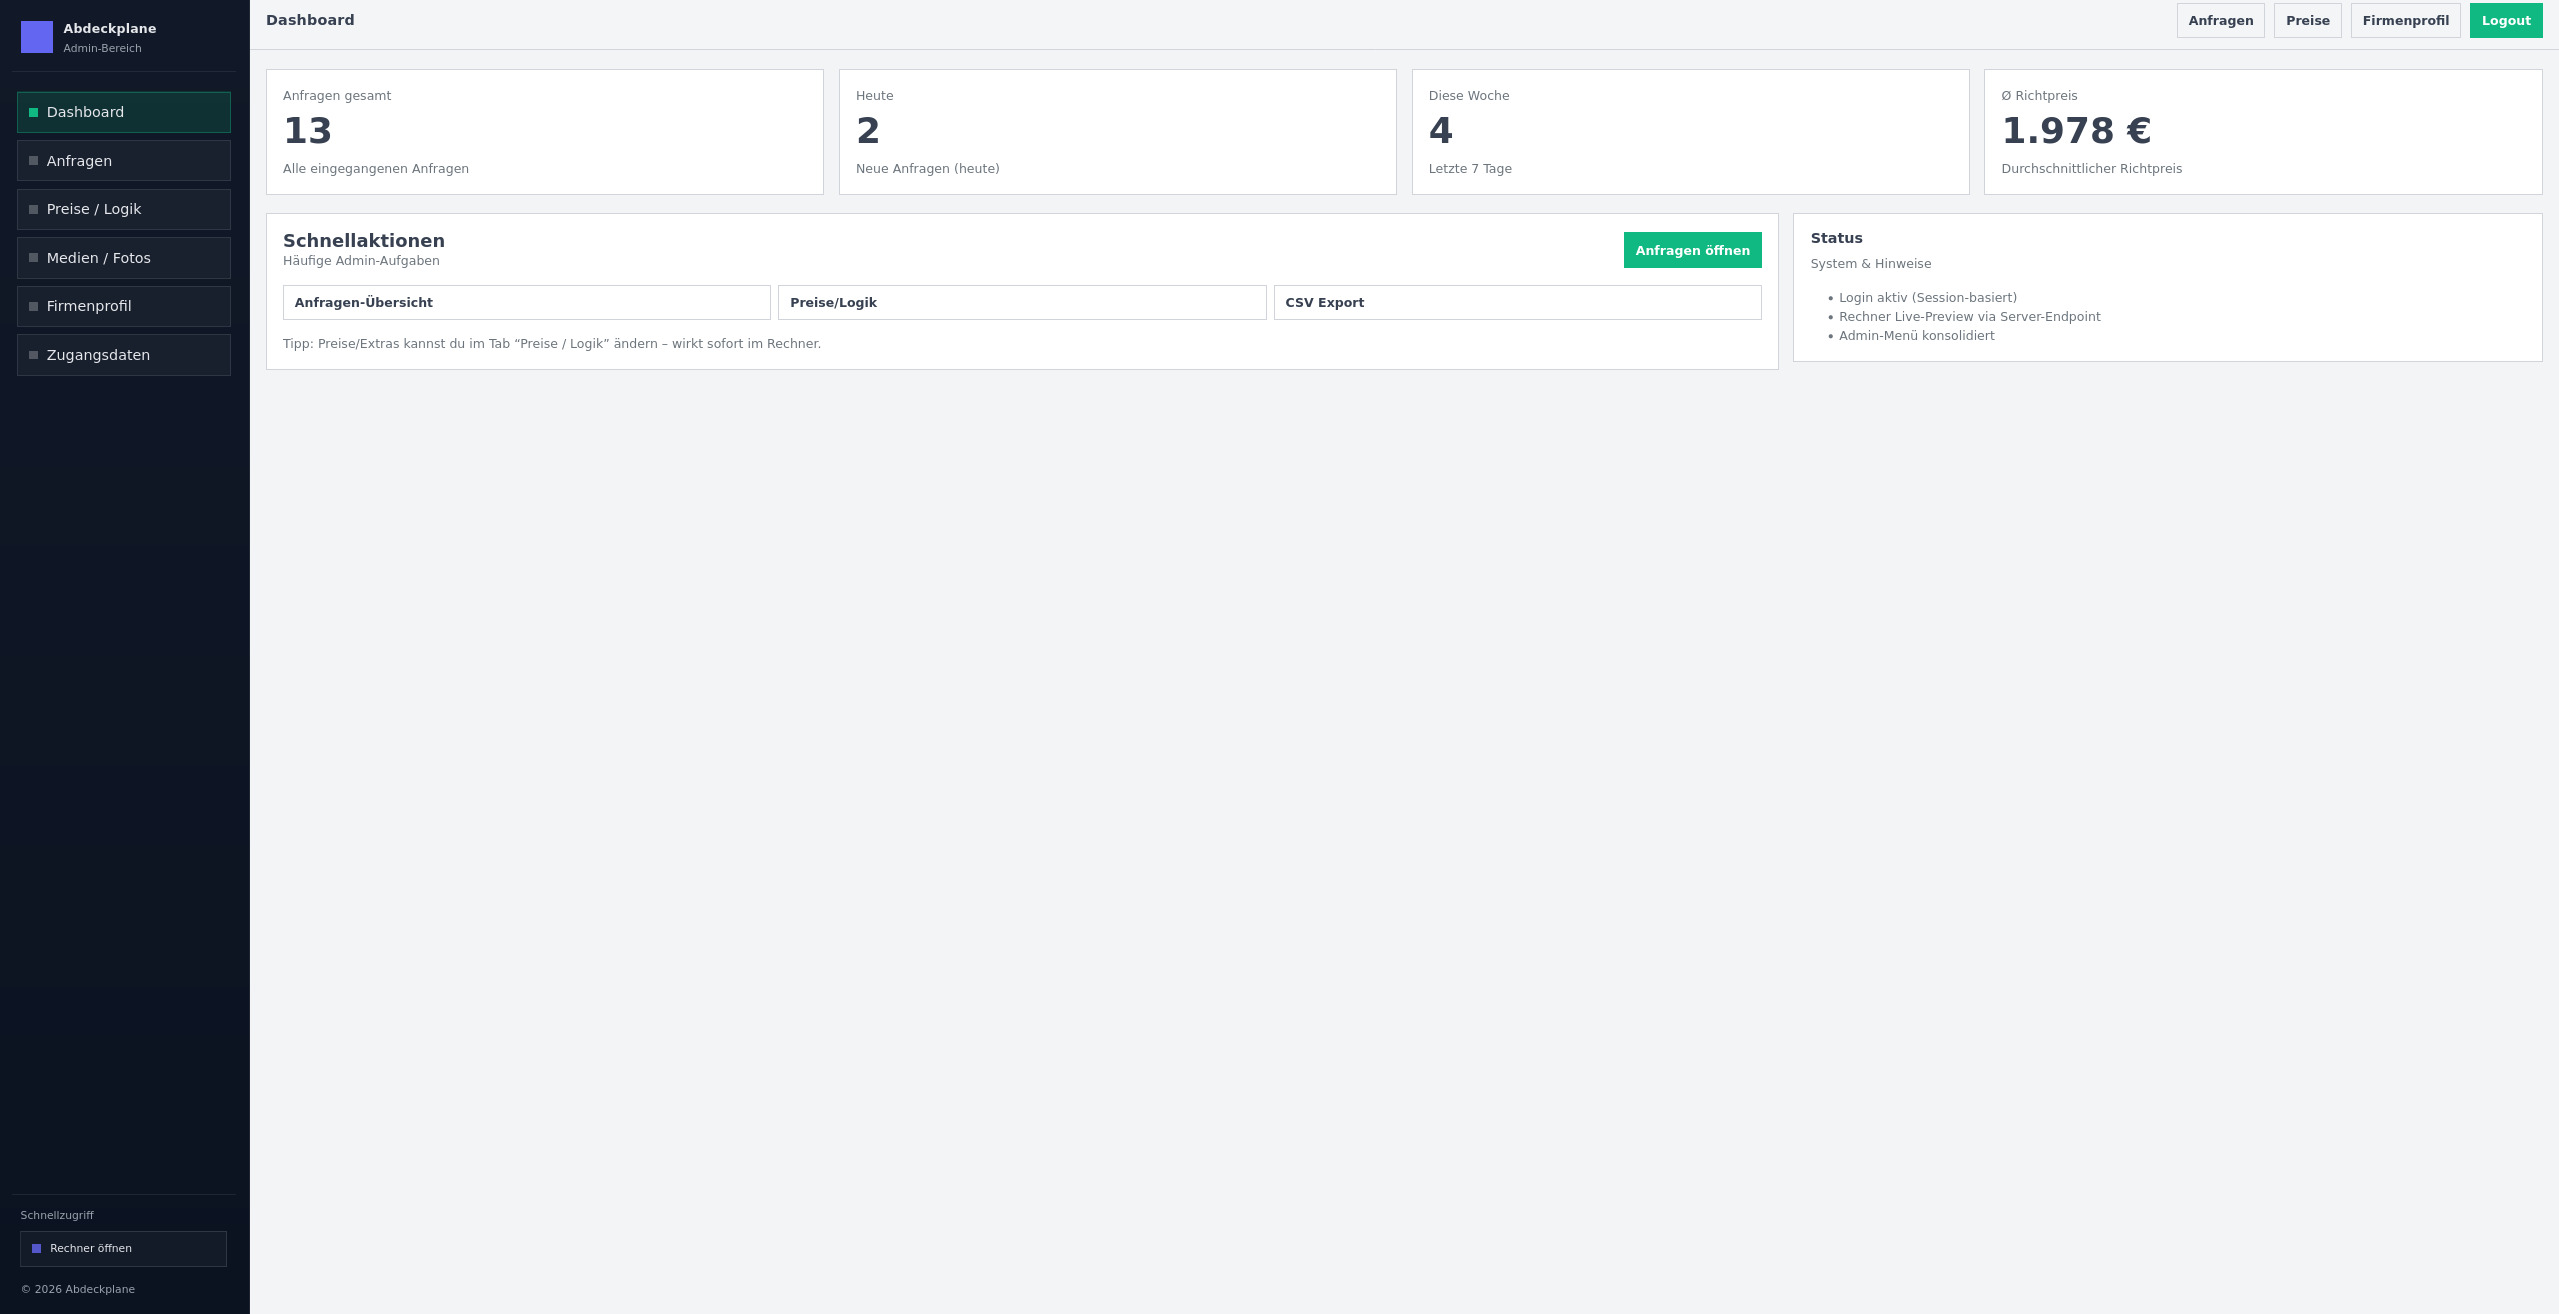Click the purple icon in Rechner öffnen
This screenshot has height=1314, width=2559.
pos(37,1248)
